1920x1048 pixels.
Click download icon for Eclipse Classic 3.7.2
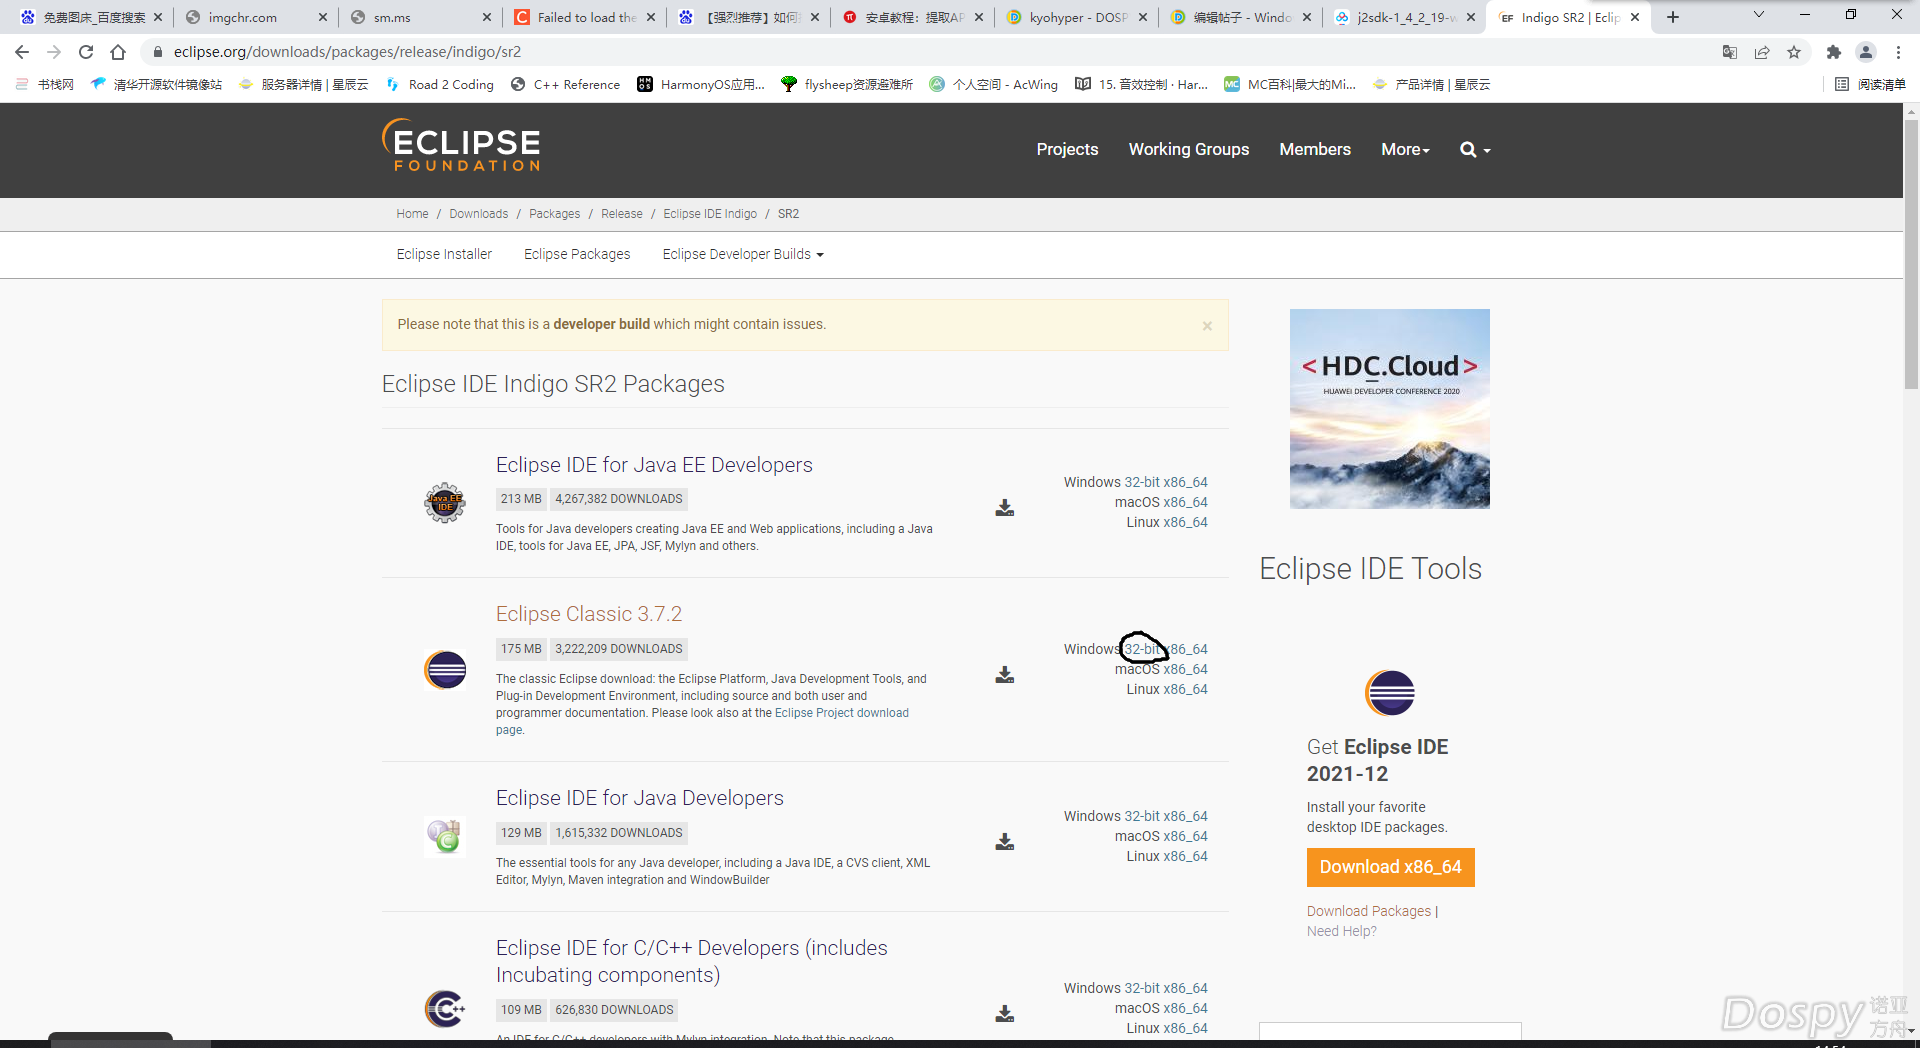pyautogui.click(x=1005, y=675)
